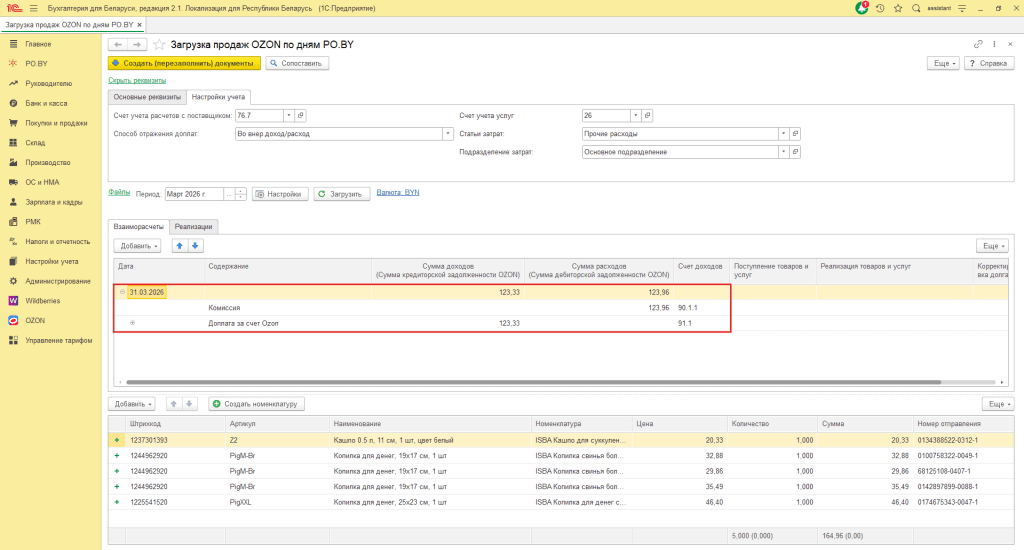Open Администрирование section
The image size is (1024, 550).
point(57,281)
